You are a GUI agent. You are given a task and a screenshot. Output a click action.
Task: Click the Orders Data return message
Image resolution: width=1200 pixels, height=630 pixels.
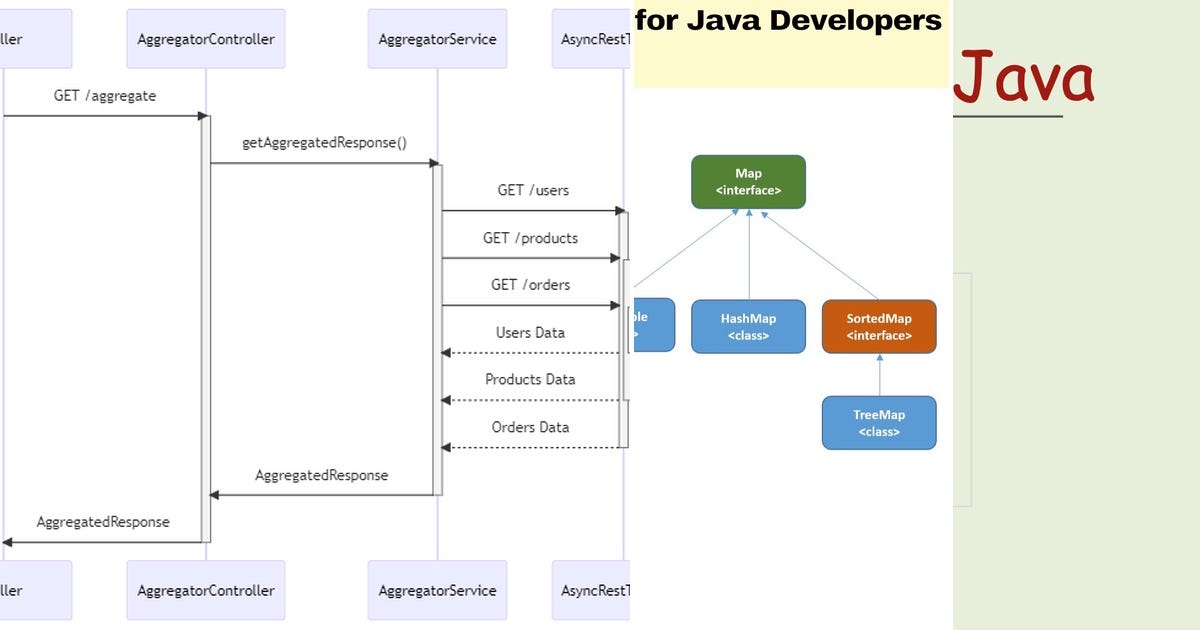(x=532, y=426)
